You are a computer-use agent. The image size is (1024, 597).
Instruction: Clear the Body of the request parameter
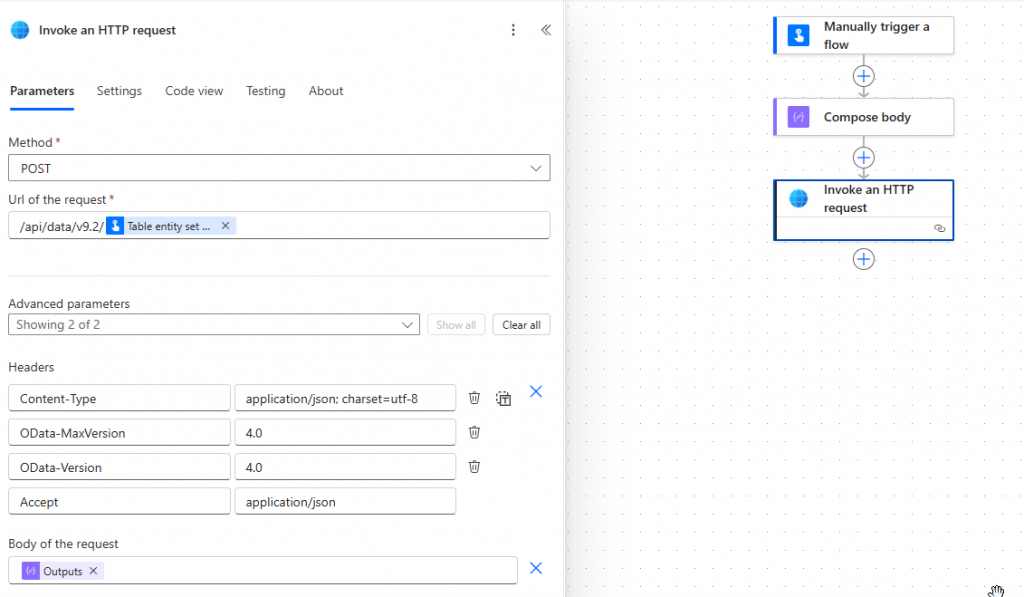pyautogui.click(x=536, y=568)
